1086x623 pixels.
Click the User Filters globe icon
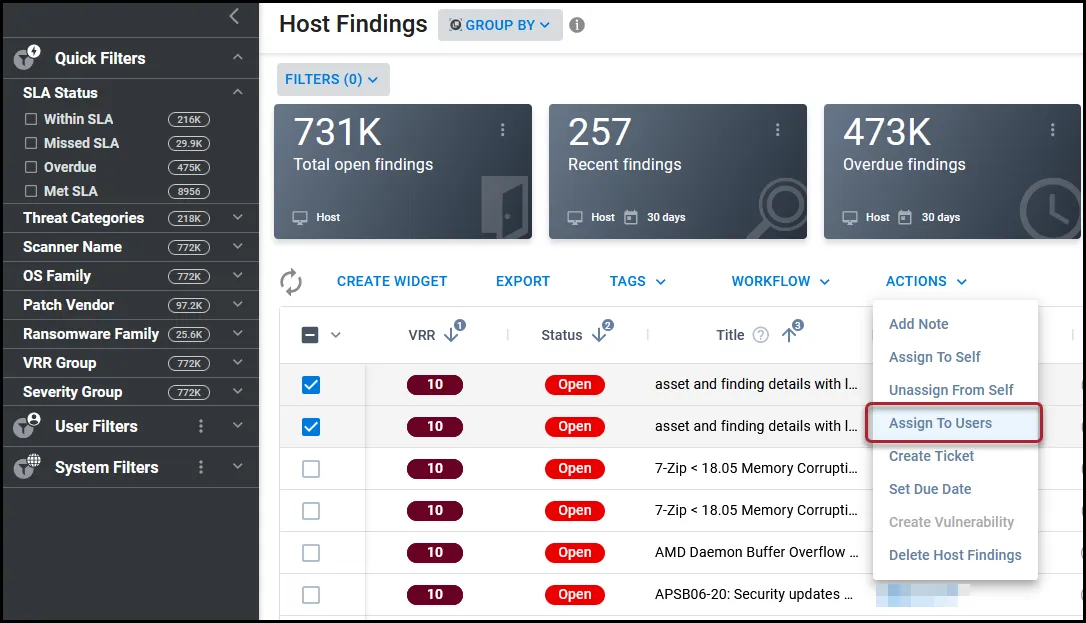click(x=27, y=426)
